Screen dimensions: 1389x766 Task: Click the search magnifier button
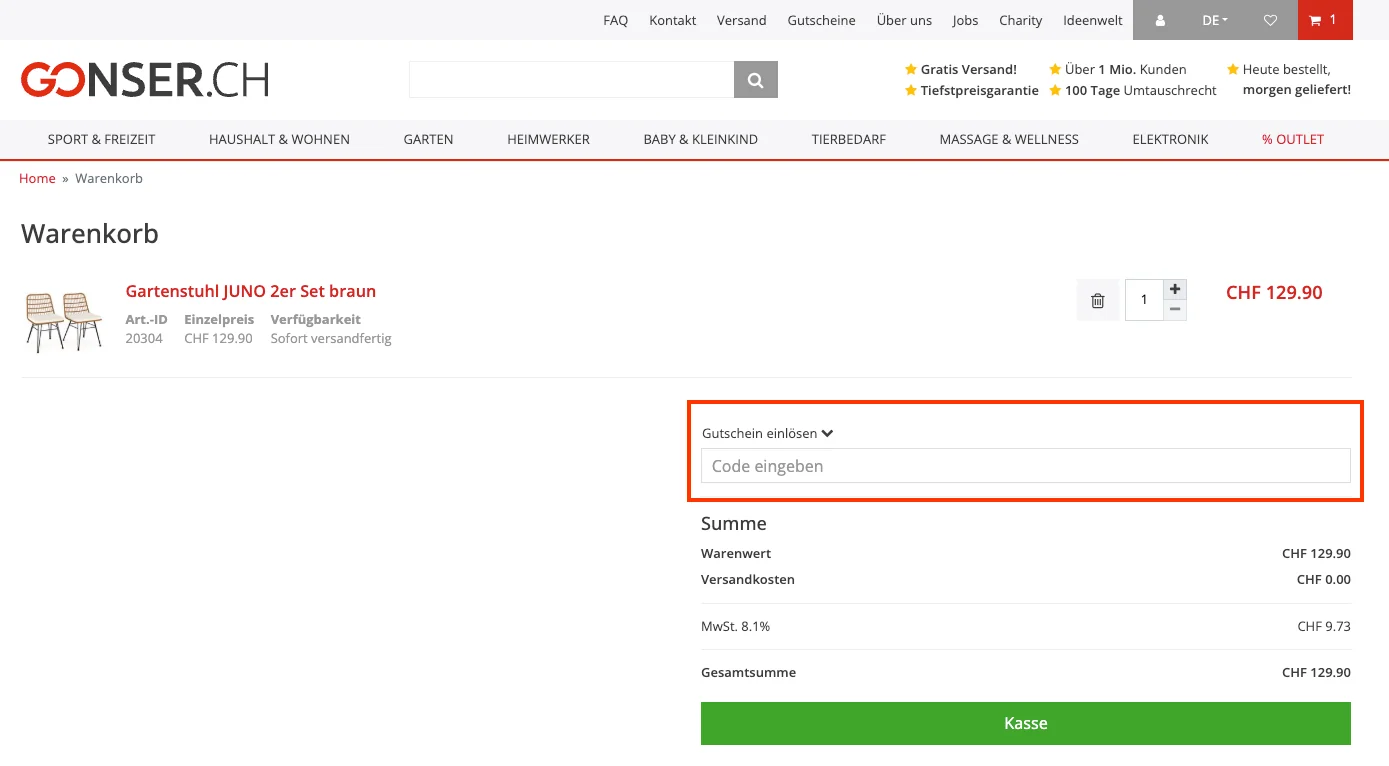[755, 80]
